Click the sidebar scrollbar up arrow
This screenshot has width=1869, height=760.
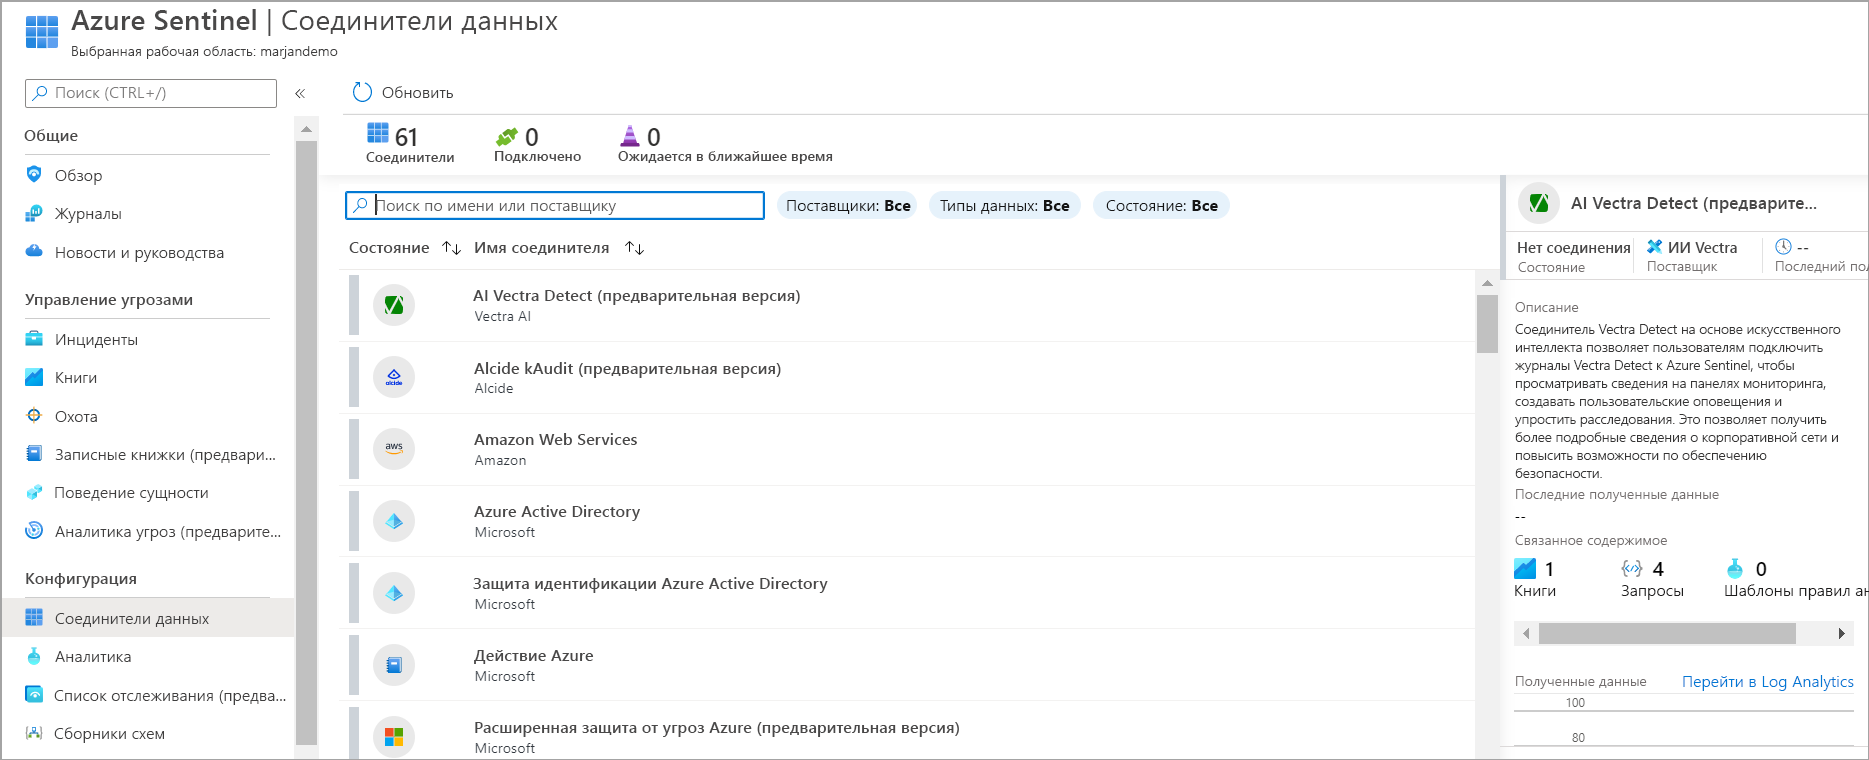[x=306, y=129]
